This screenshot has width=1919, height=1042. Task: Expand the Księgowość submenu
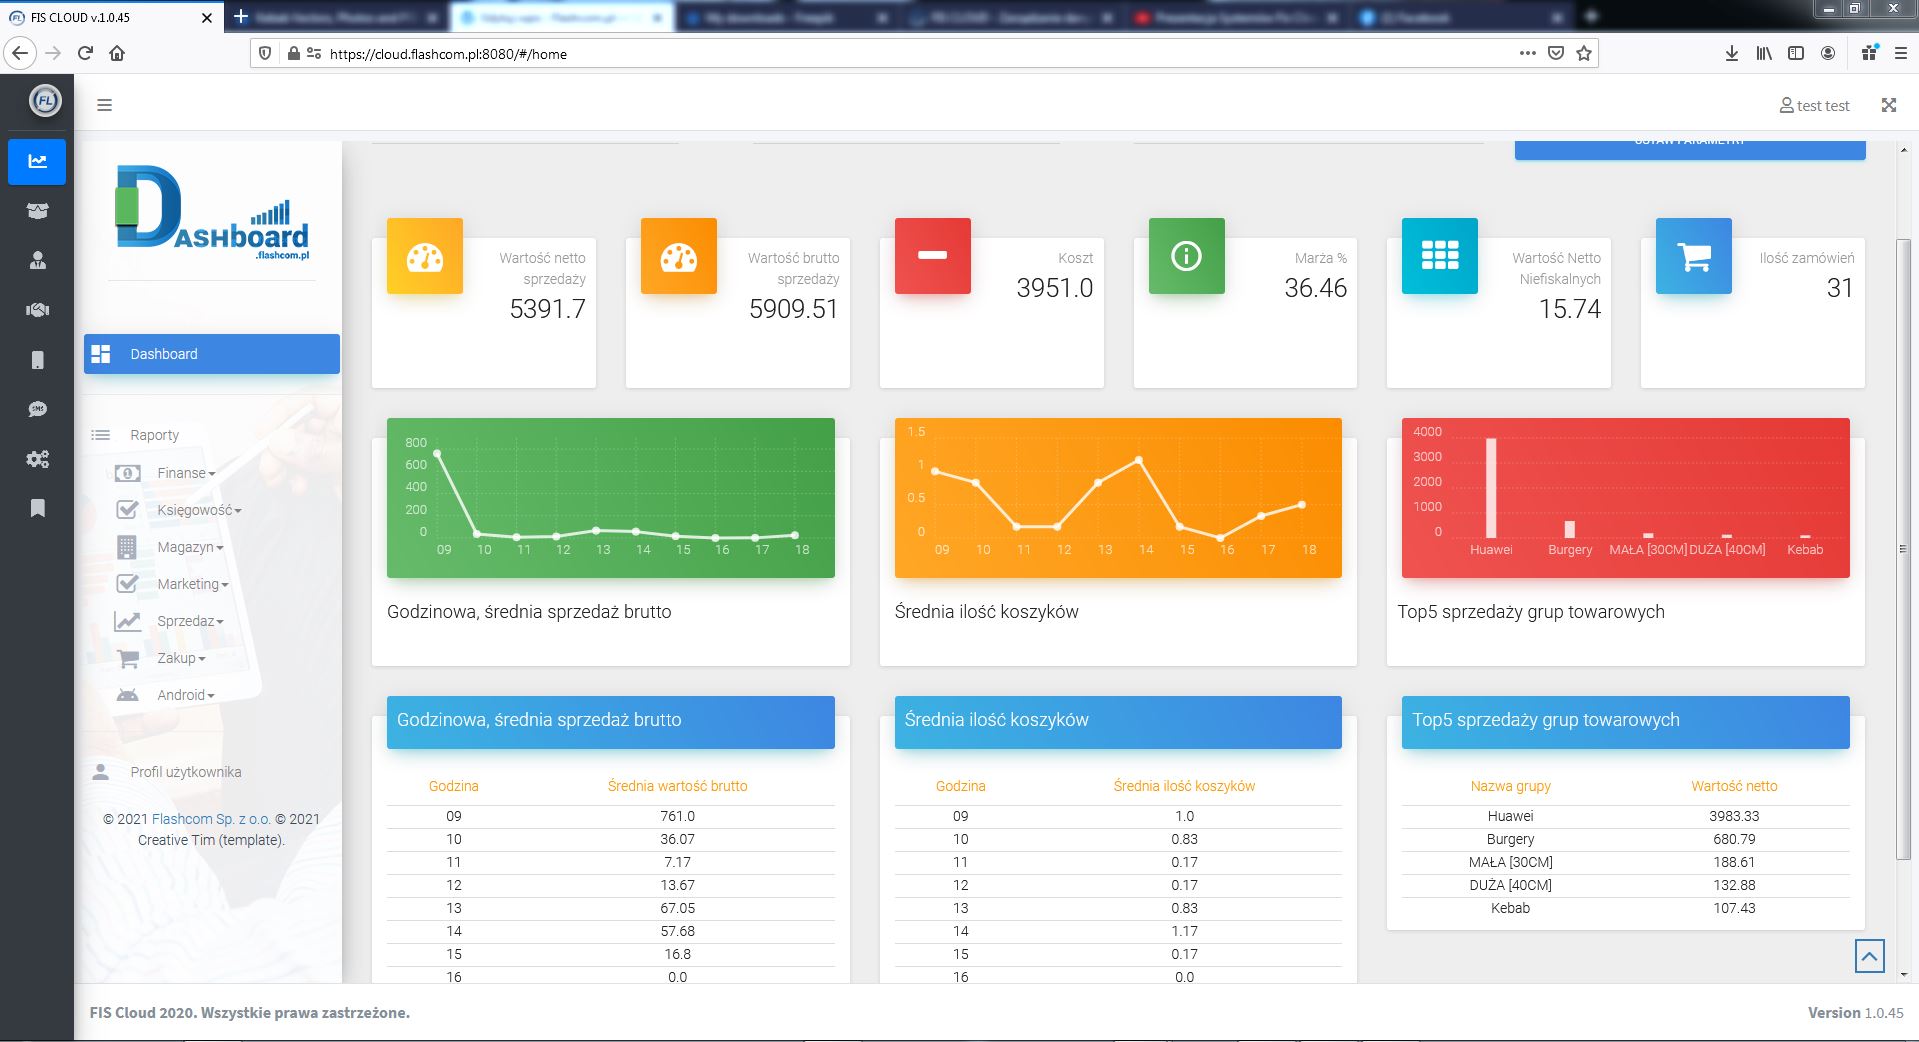(199, 510)
